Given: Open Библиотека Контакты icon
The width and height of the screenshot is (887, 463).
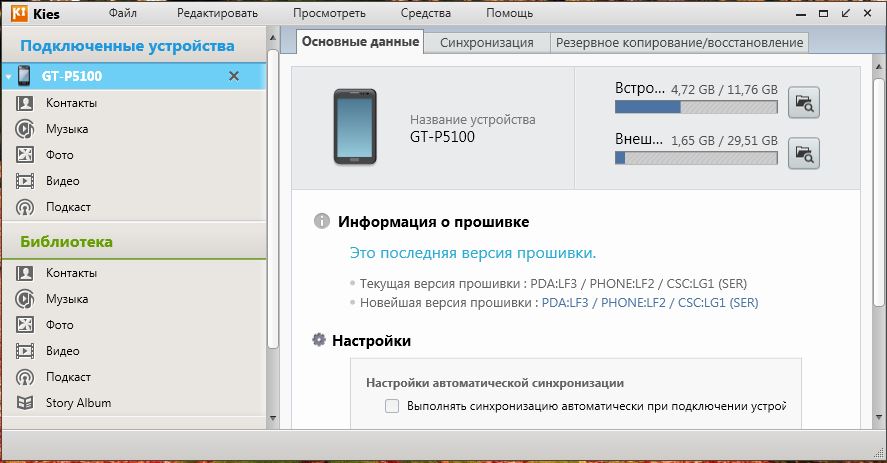Looking at the screenshot, I should [24, 273].
